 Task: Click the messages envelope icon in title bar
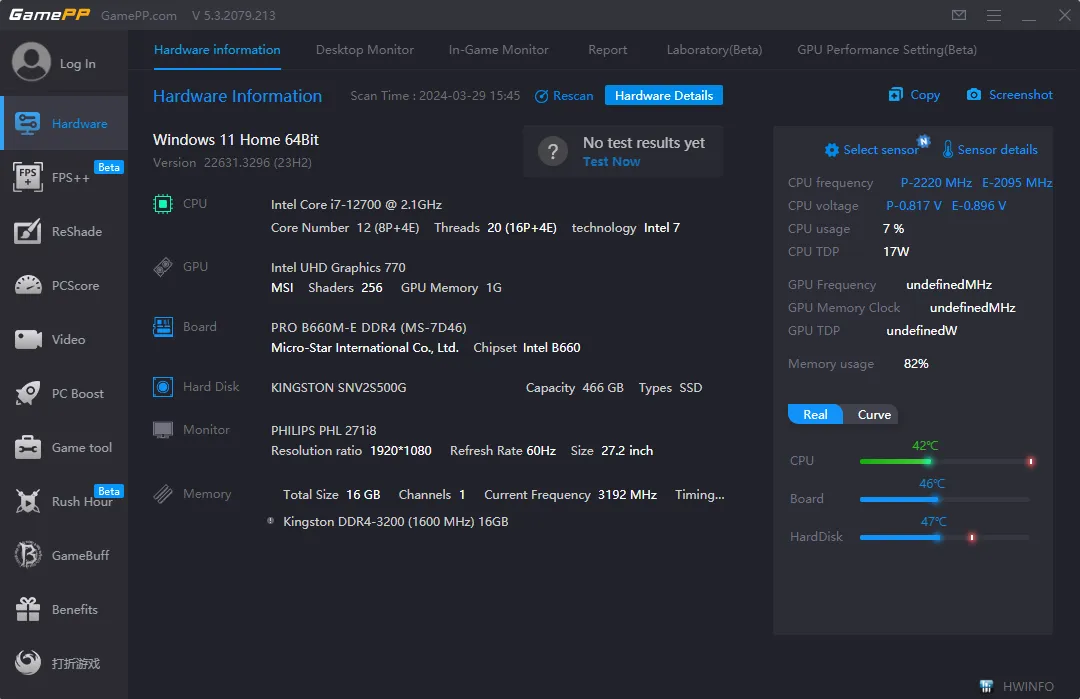[x=959, y=15]
